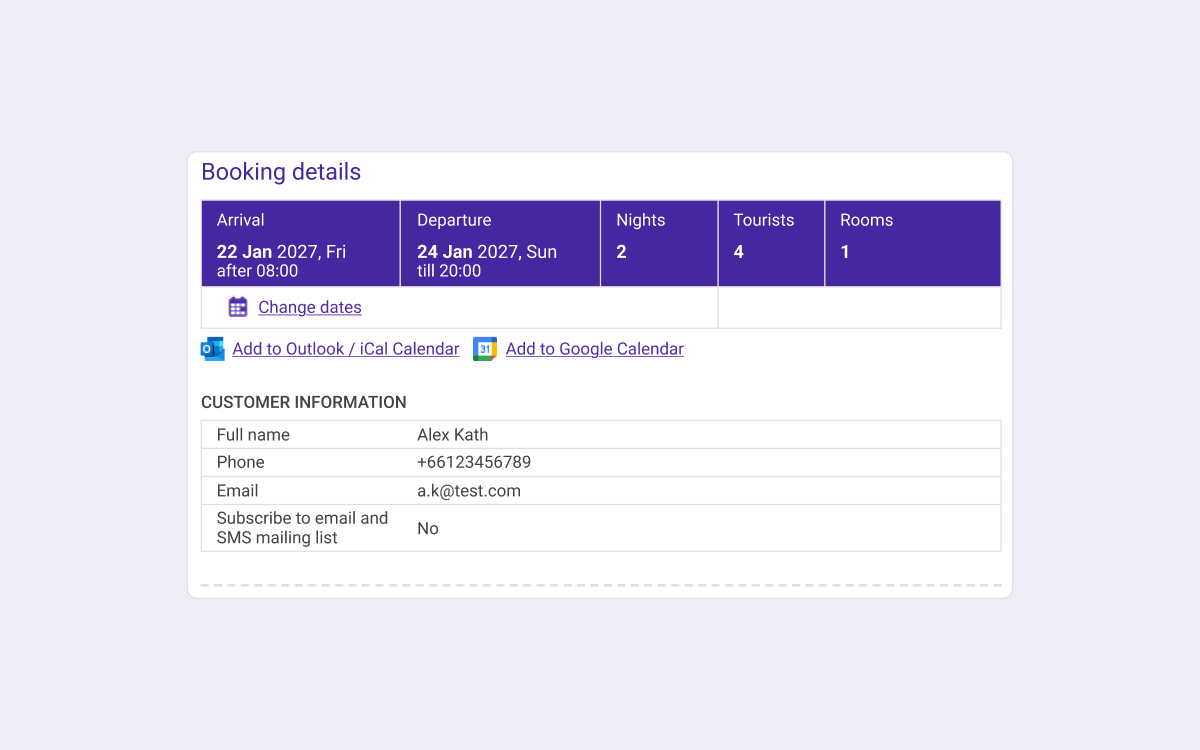This screenshot has height=750, width=1200.
Task: Select the subscription value No
Action: (x=428, y=529)
